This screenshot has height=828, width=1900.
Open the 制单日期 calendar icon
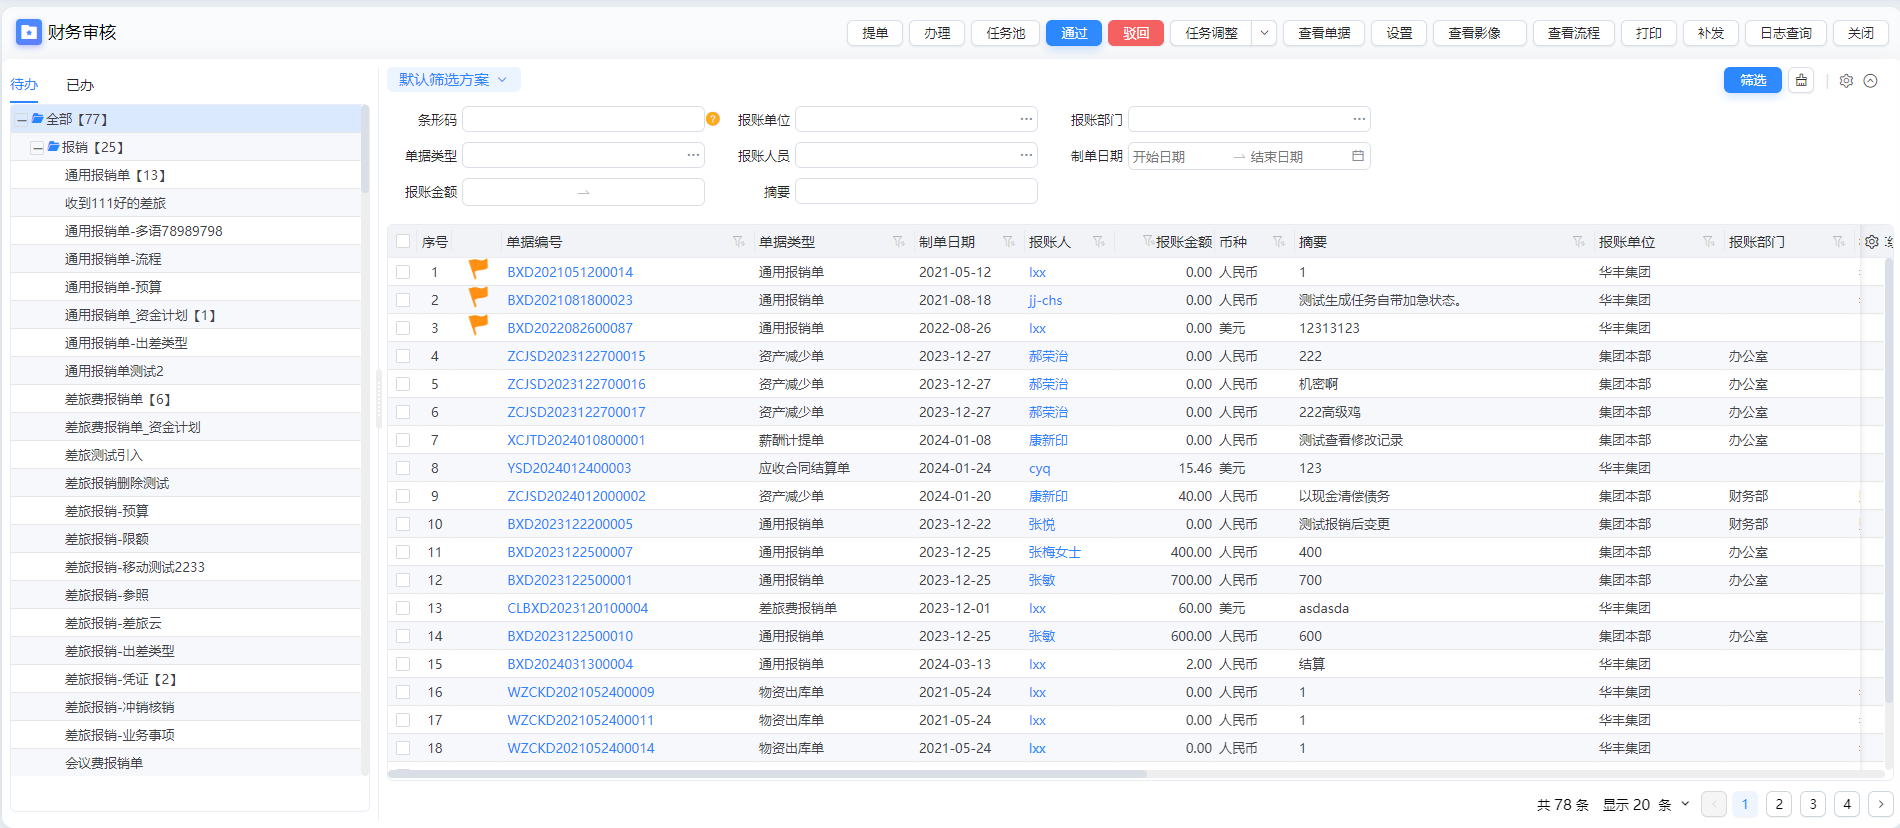tap(1358, 156)
